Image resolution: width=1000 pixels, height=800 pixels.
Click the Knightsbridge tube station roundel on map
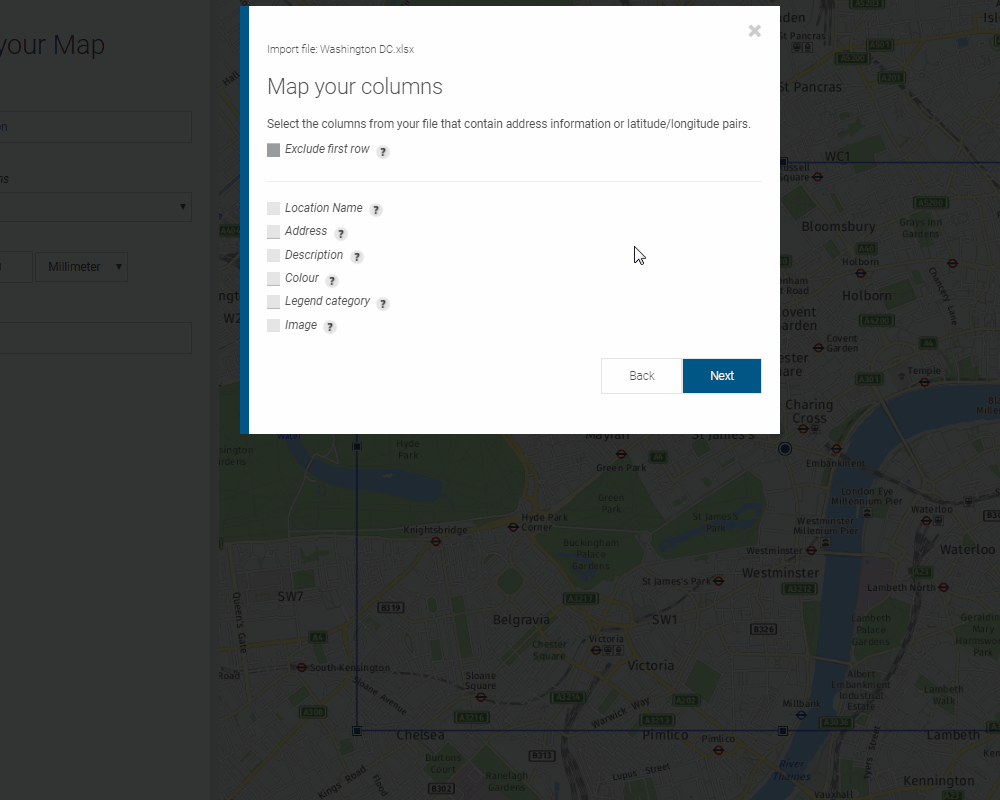tap(436, 542)
